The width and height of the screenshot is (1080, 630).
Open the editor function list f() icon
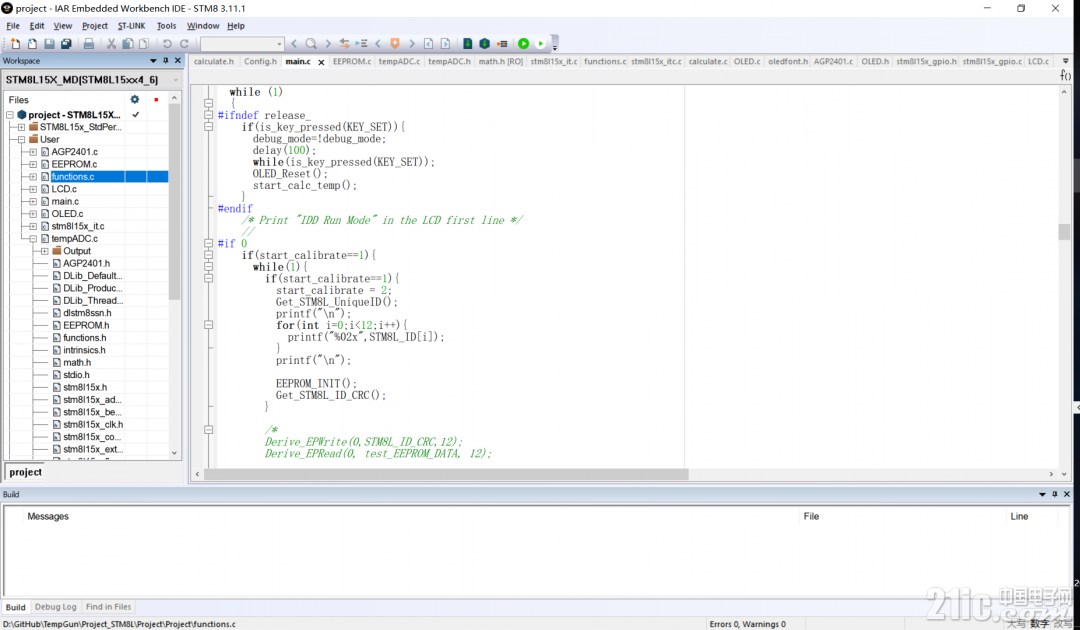1065,75
